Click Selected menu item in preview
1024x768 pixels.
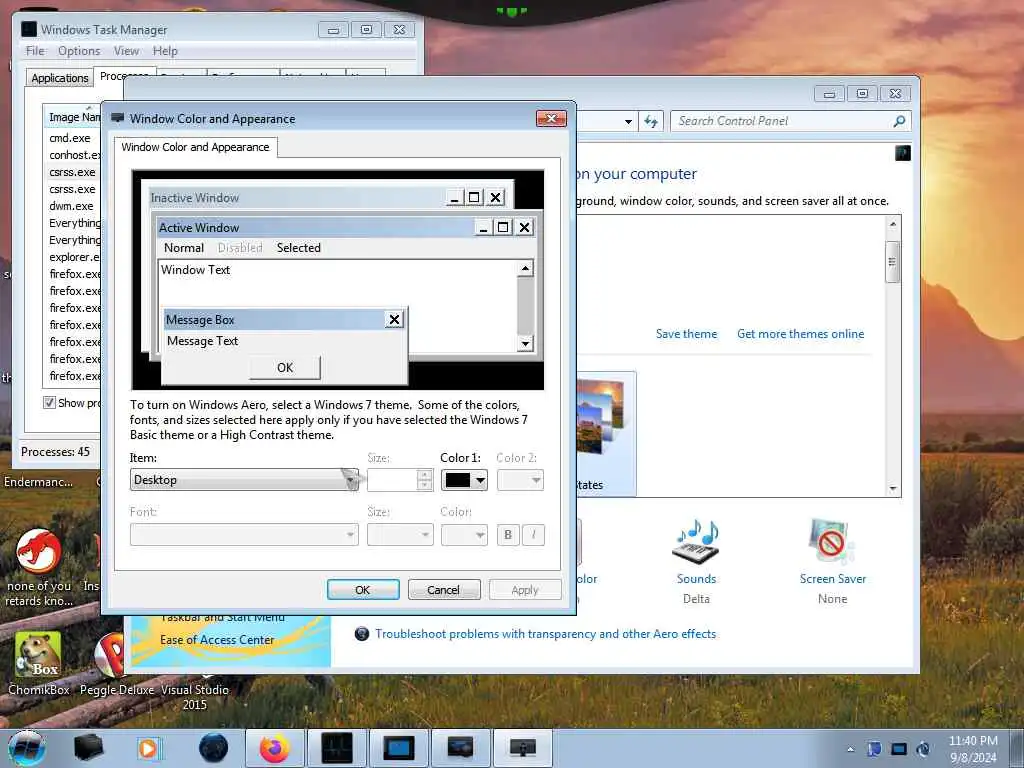pyautogui.click(x=298, y=248)
